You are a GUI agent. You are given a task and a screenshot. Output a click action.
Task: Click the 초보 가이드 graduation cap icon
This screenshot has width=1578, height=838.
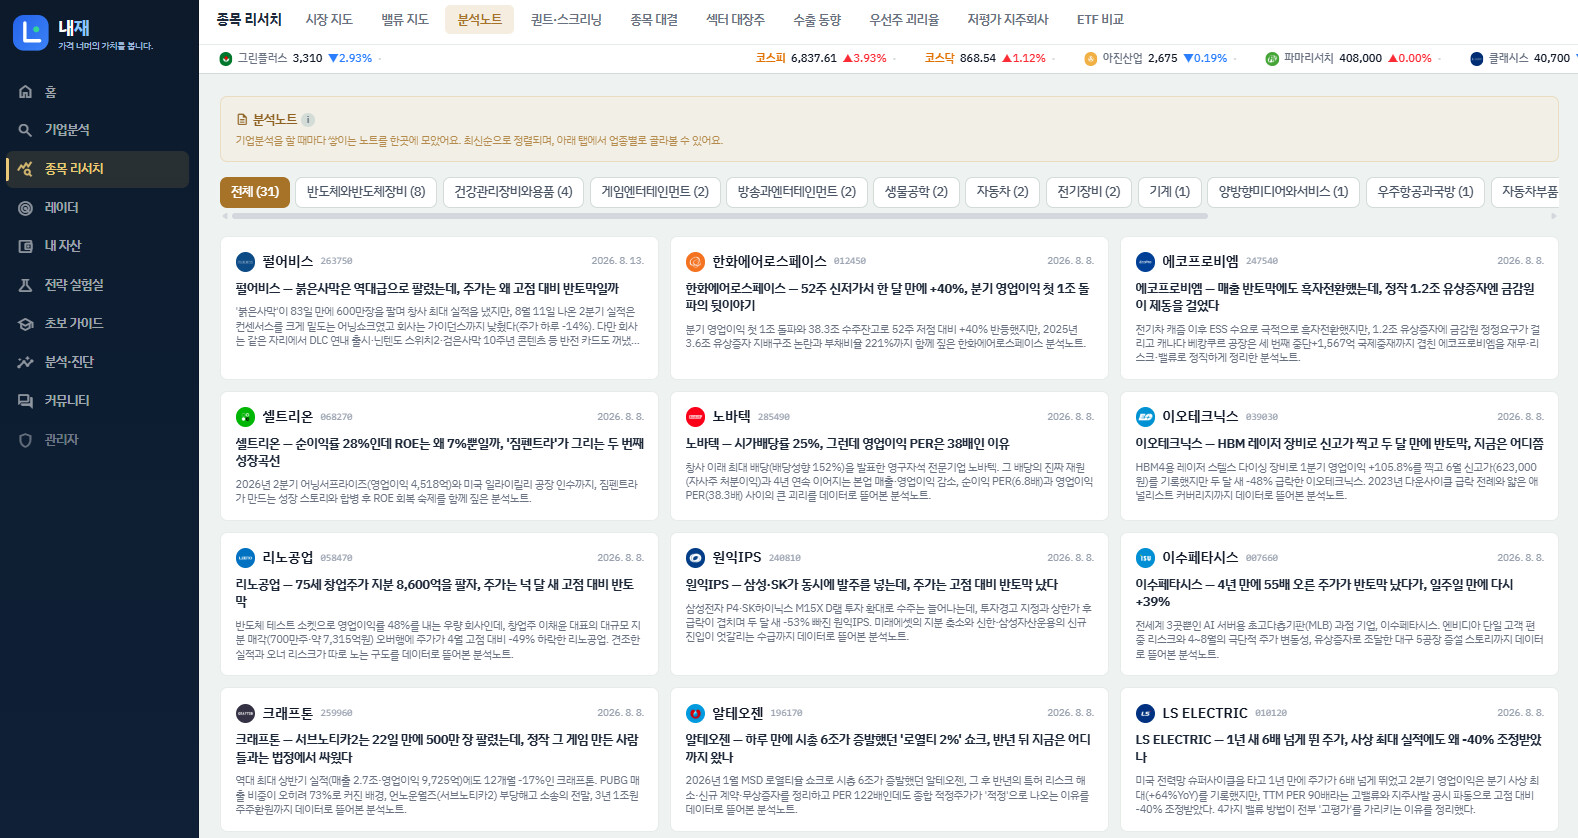coord(25,324)
